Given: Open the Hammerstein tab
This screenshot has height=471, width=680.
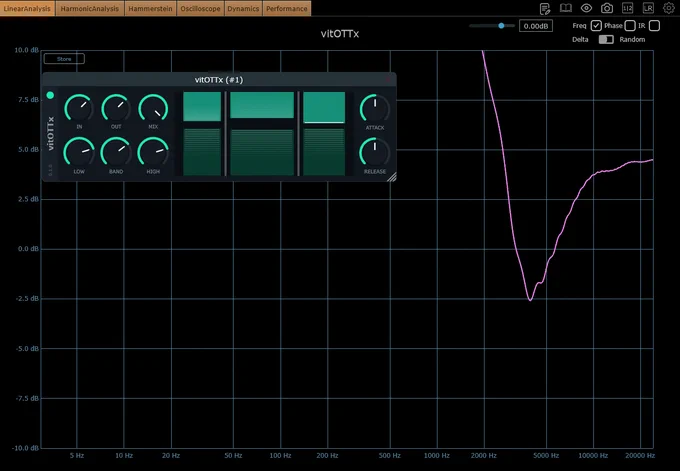Looking at the screenshot, I should point(150,8).
